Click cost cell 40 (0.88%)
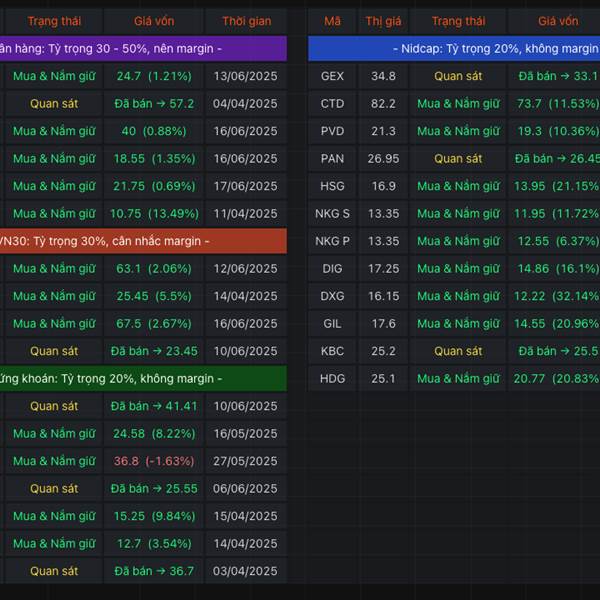This screenshot has height=600, width=600. coord(154,131)
